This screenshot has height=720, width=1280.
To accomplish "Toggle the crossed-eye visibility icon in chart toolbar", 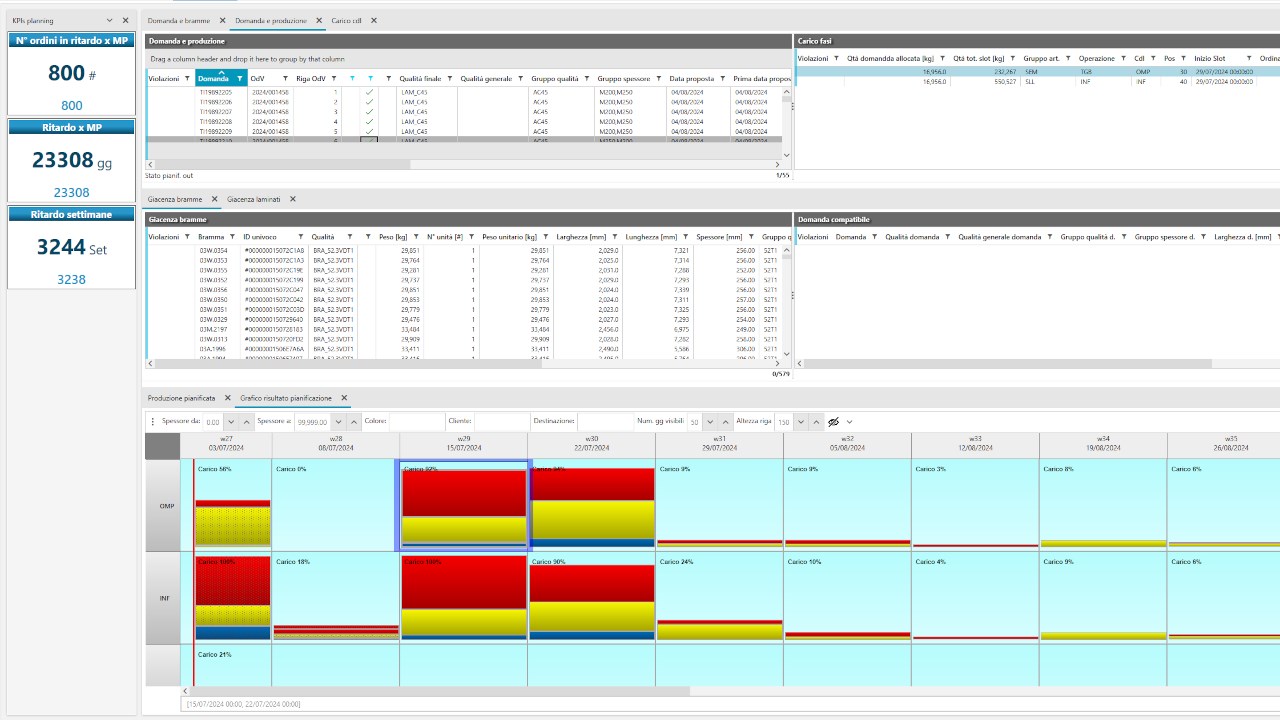I will click(x=833, y=422).
